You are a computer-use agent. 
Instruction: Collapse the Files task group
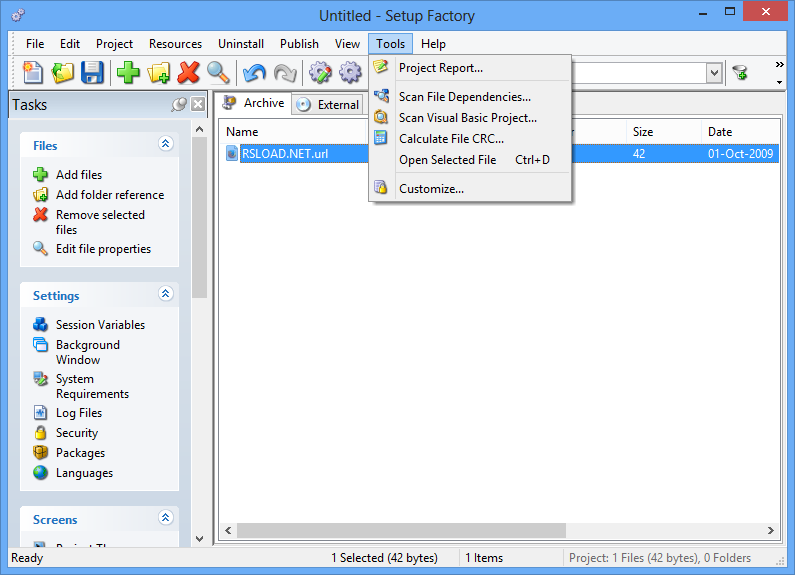click(165, 144)
